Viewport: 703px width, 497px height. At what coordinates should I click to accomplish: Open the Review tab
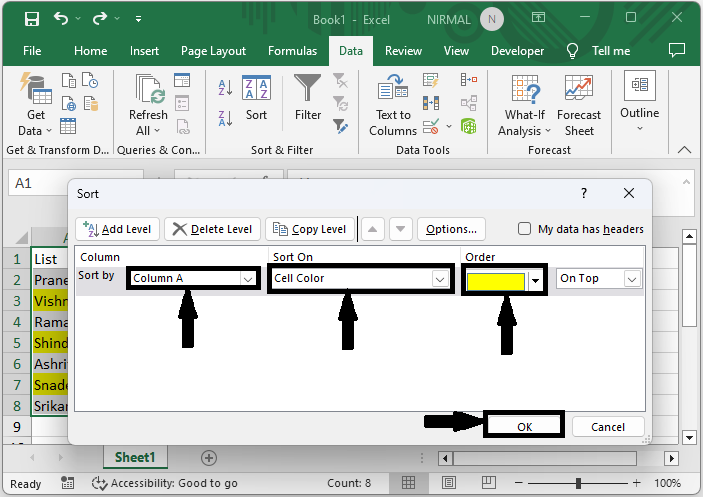(x=403, y=51)
